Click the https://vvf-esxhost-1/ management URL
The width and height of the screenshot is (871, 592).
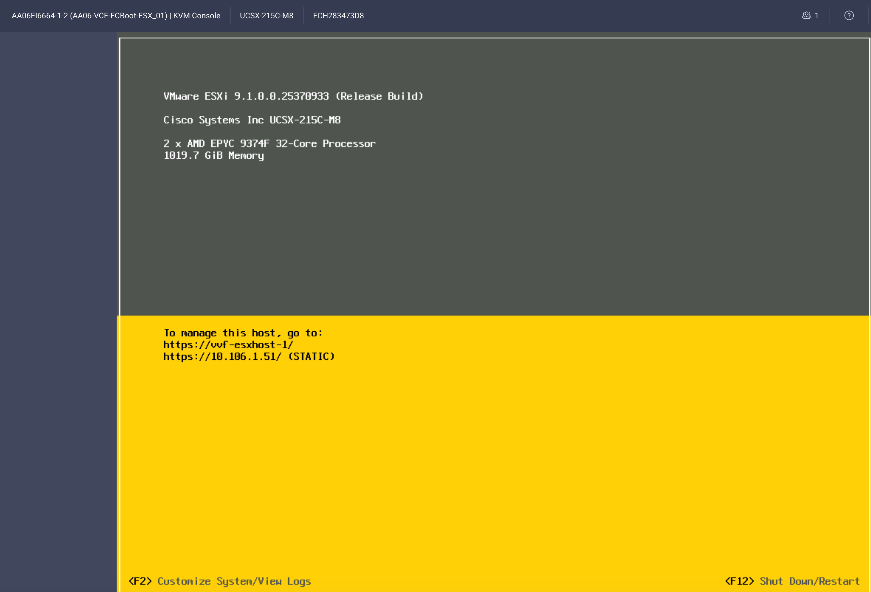tap(228, 345)
